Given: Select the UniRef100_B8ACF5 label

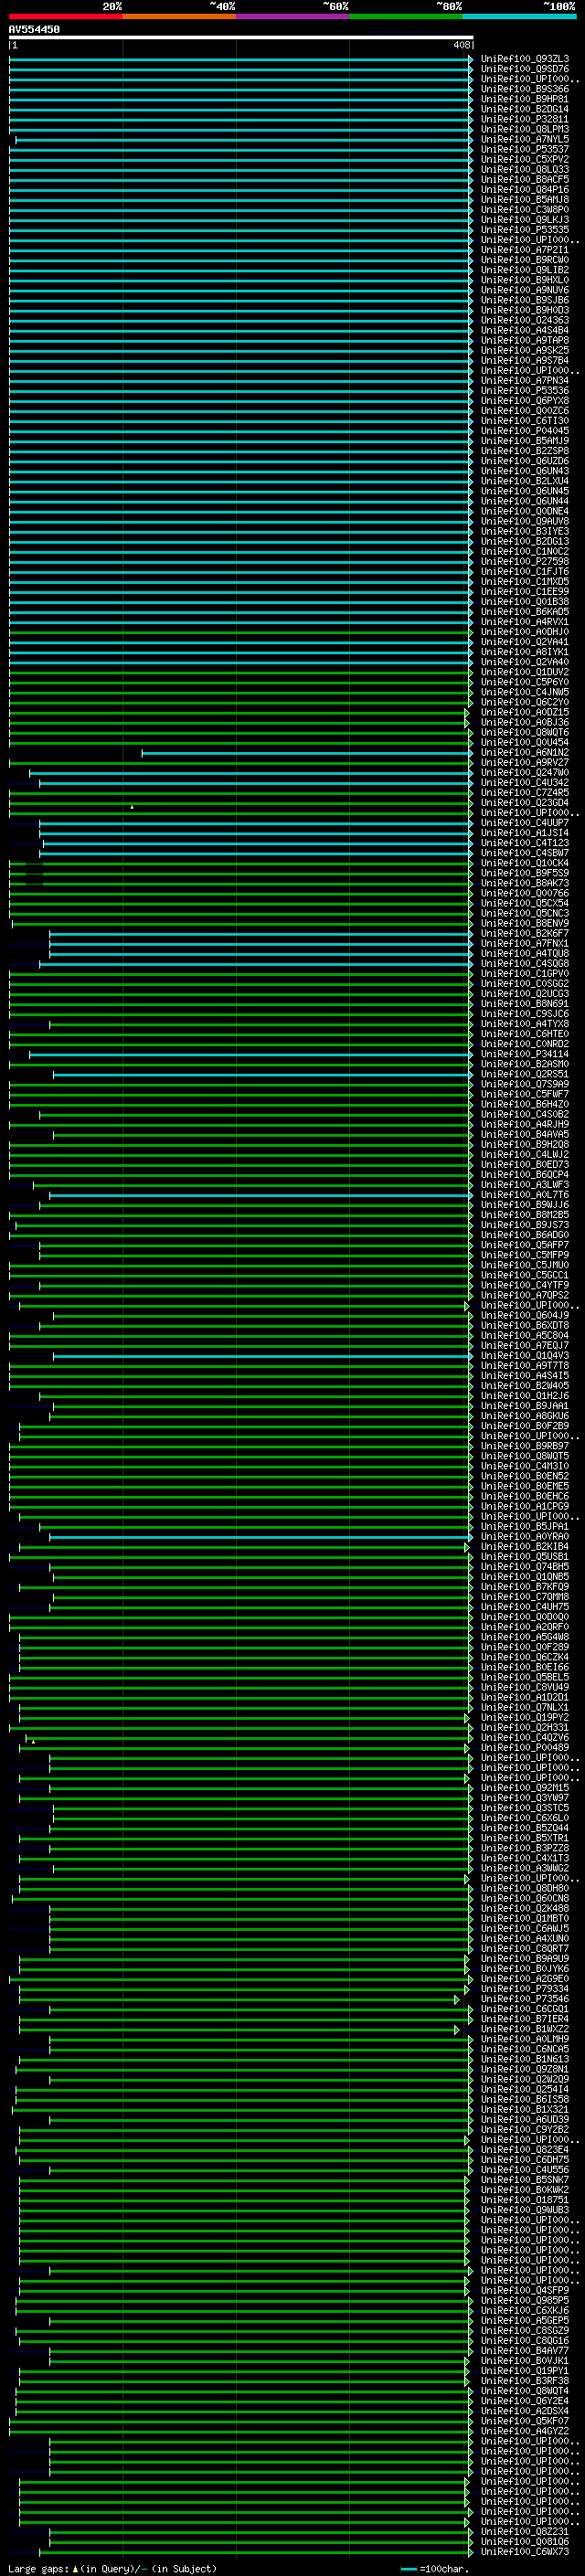Looking at the screenshot, I should coord(524,179).
